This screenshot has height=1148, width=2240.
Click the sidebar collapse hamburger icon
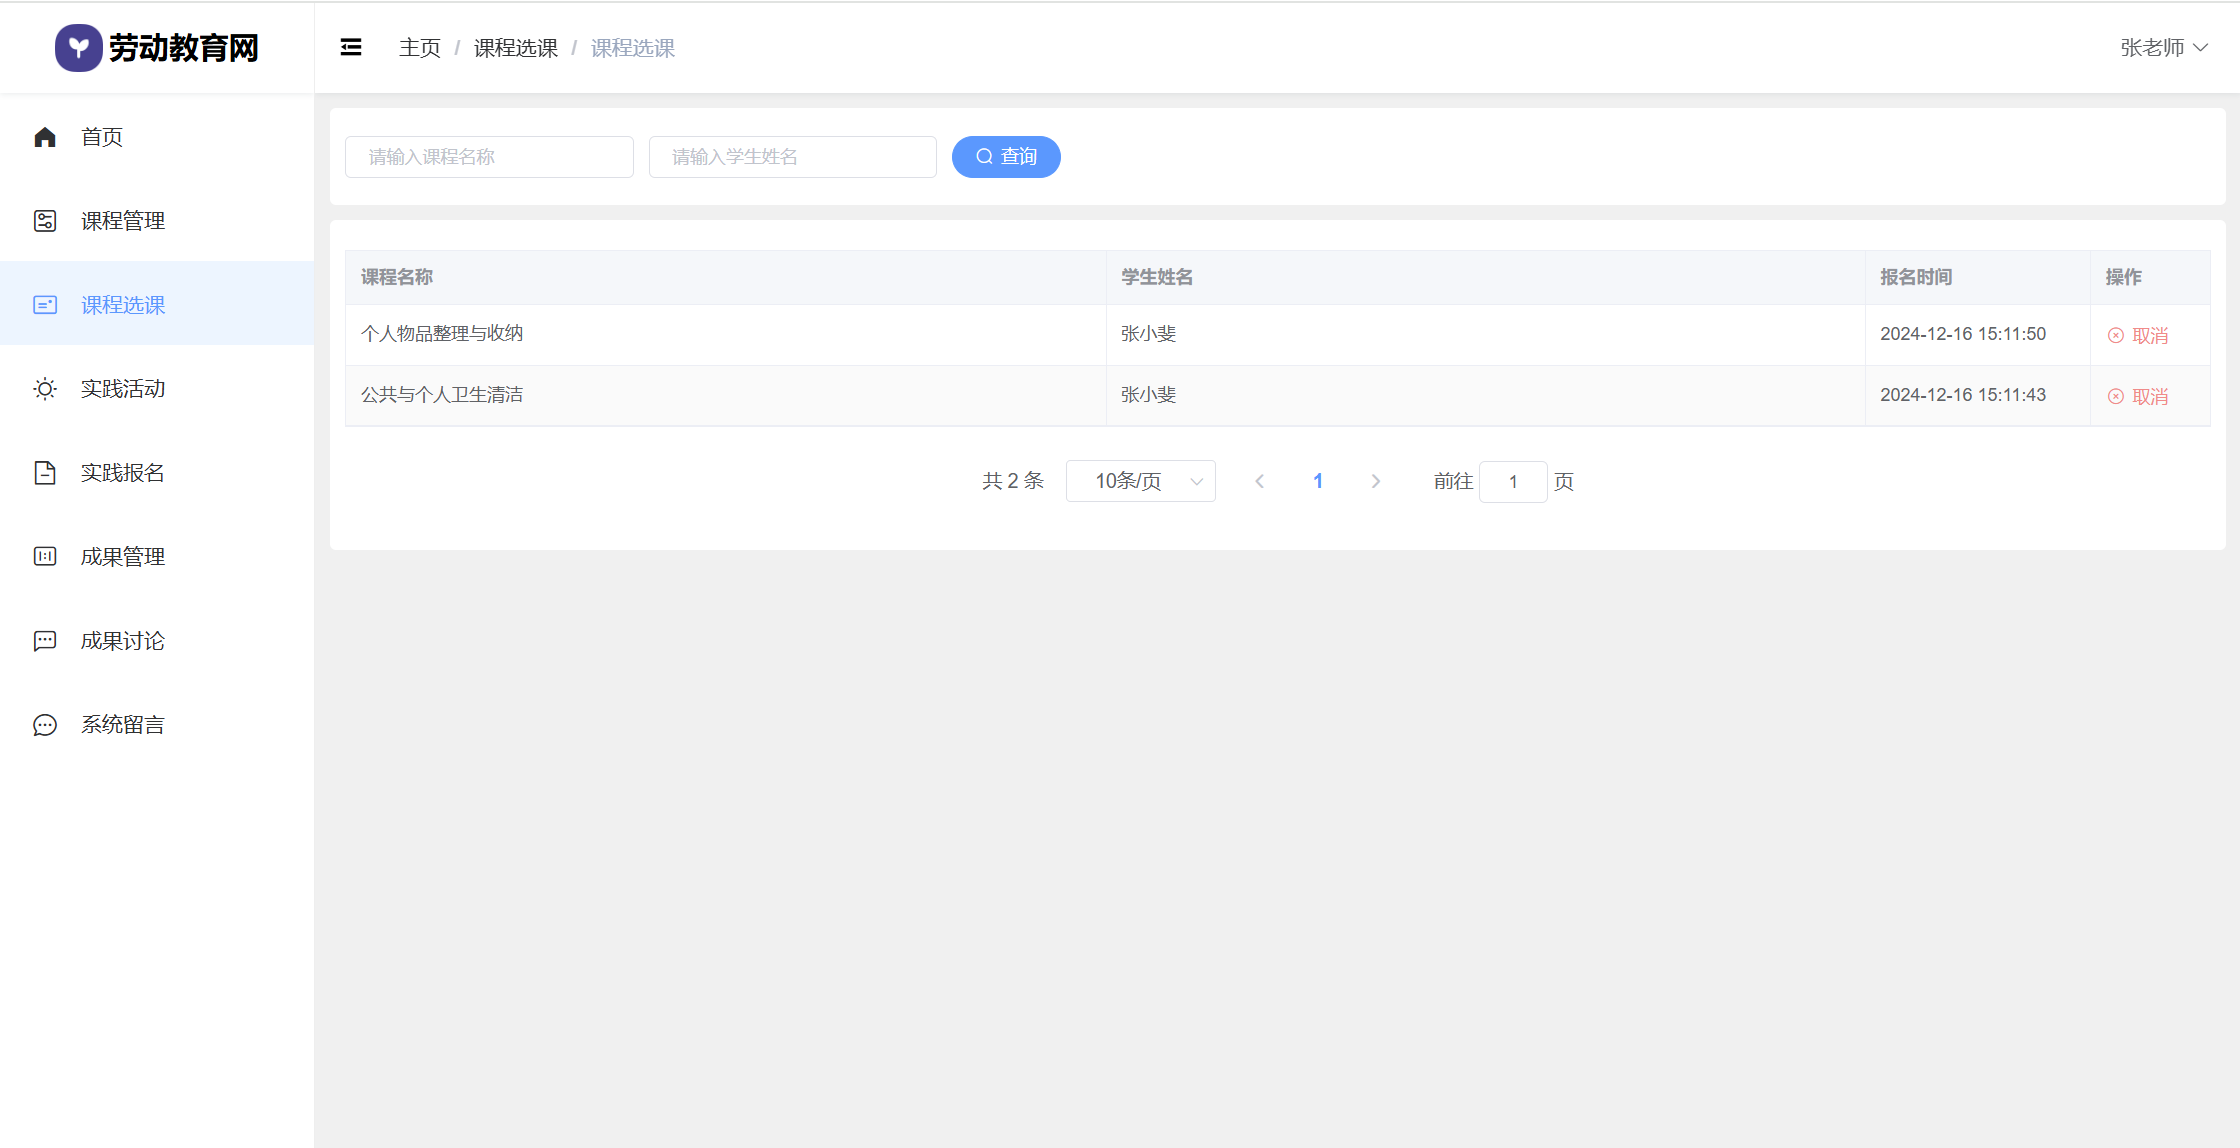351,47
